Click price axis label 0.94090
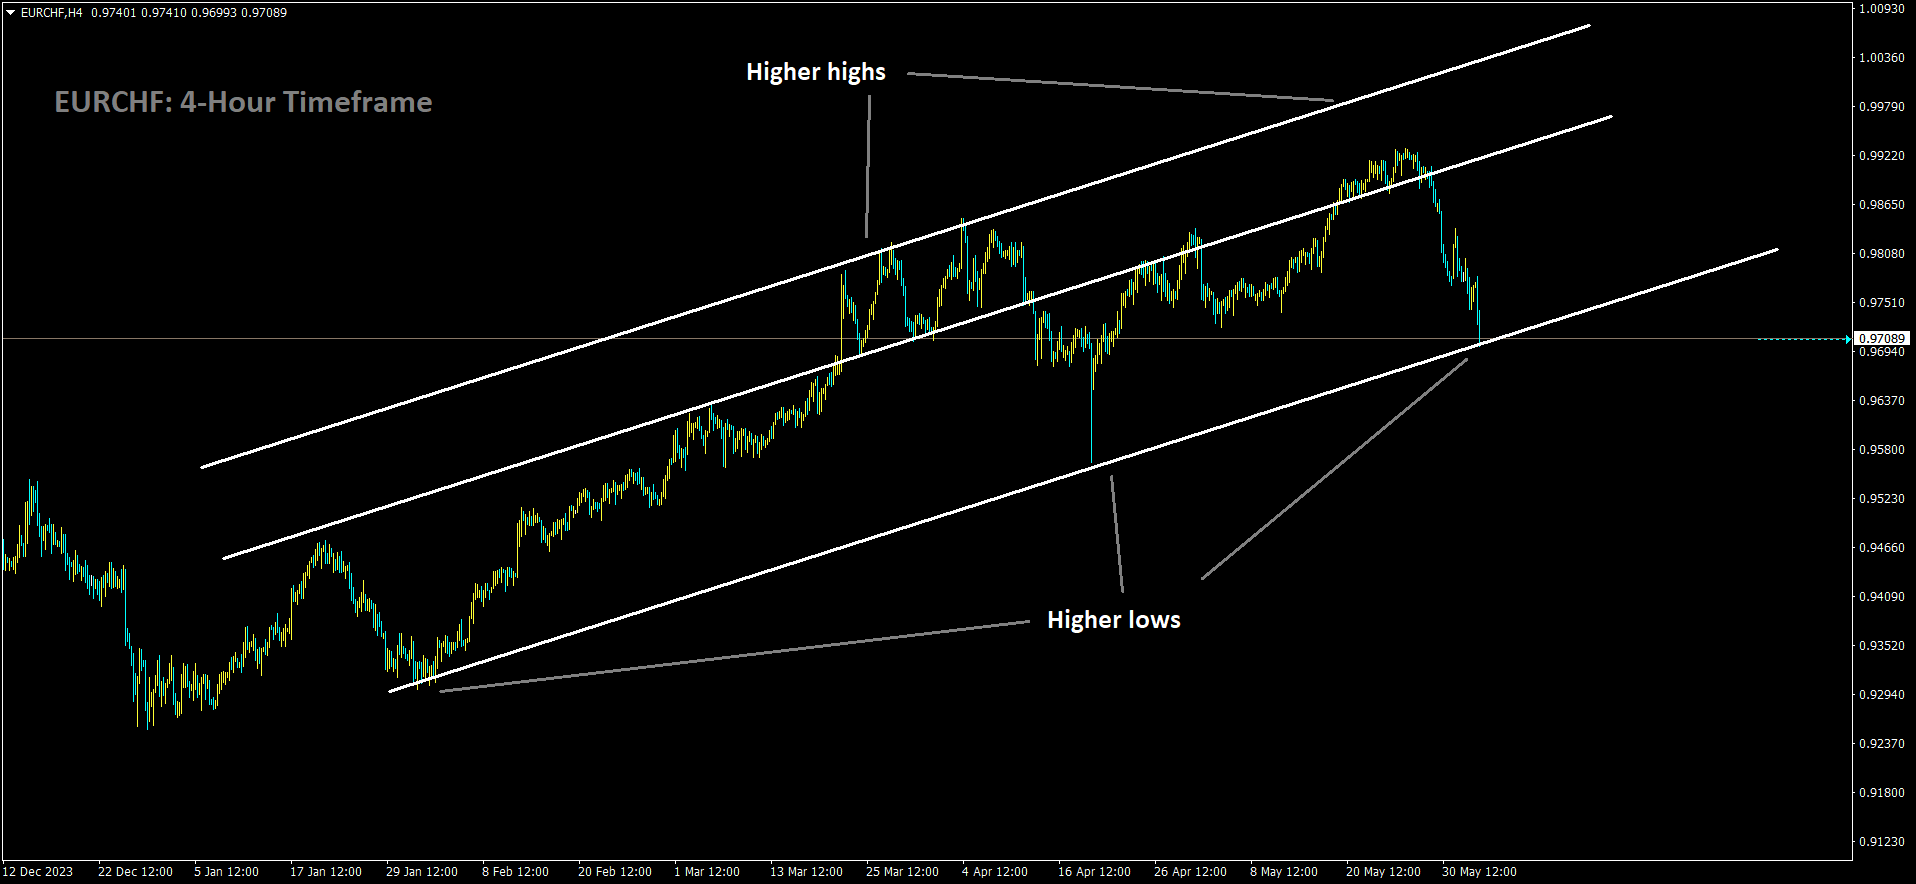Screen dimensions: 1916x884 1881,596
